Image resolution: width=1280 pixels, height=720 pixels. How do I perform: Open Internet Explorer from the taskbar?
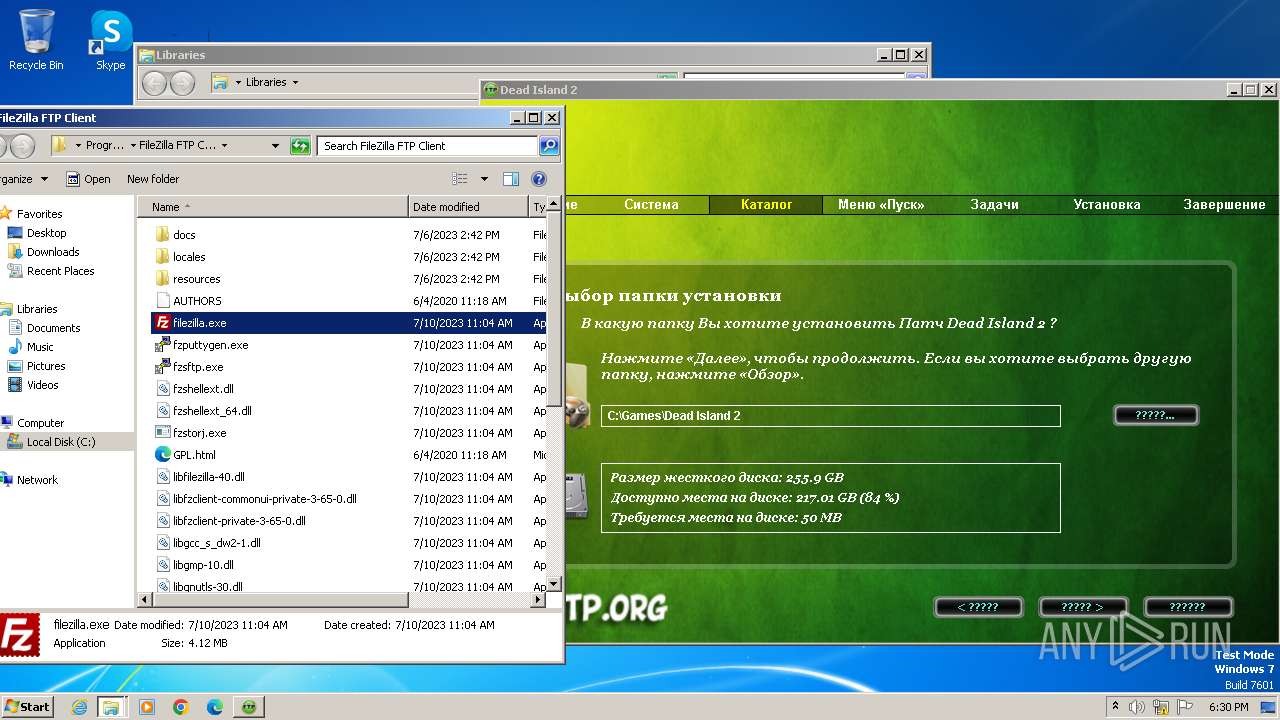click(x=79, y=707)
